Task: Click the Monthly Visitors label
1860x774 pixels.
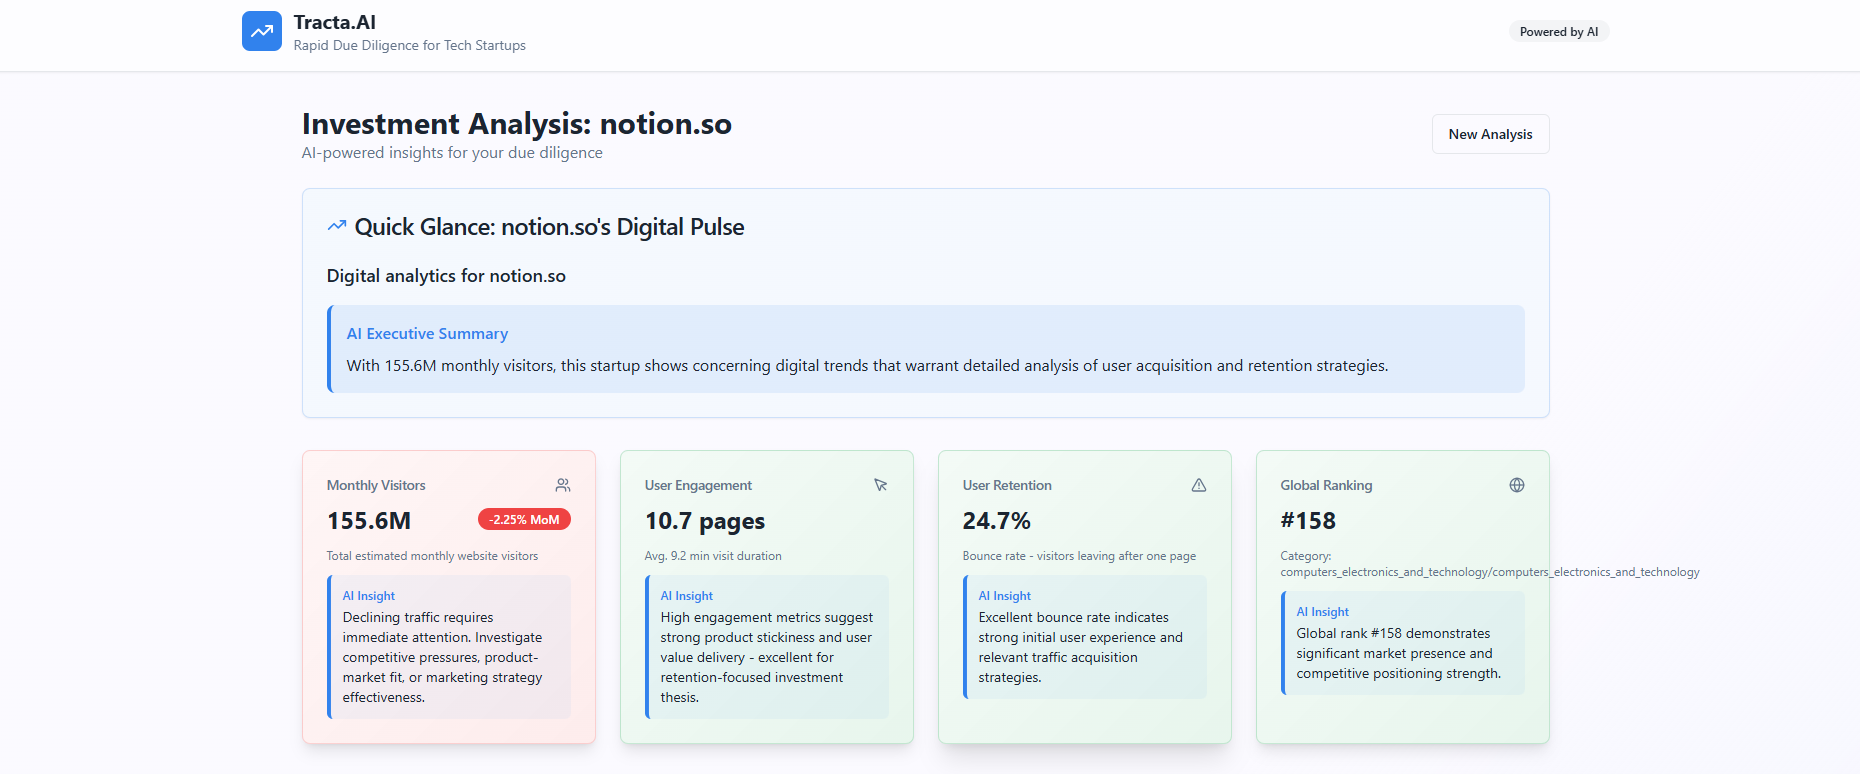Action: click(x=376, y=485)
